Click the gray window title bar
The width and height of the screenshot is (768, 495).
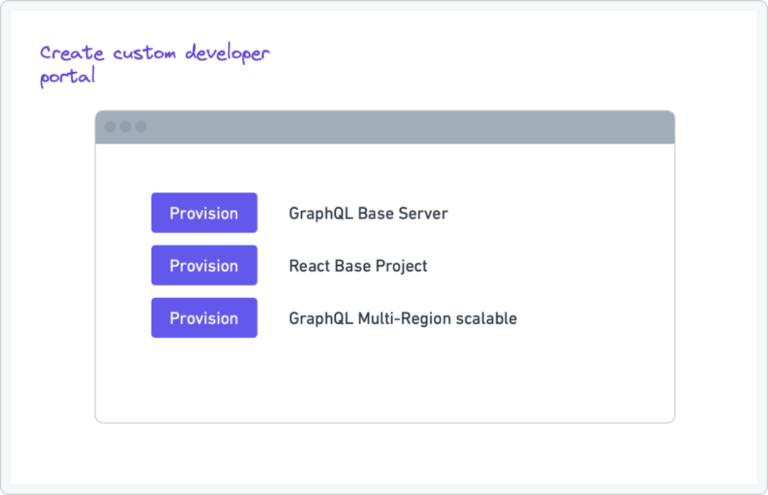click(385, 127)
